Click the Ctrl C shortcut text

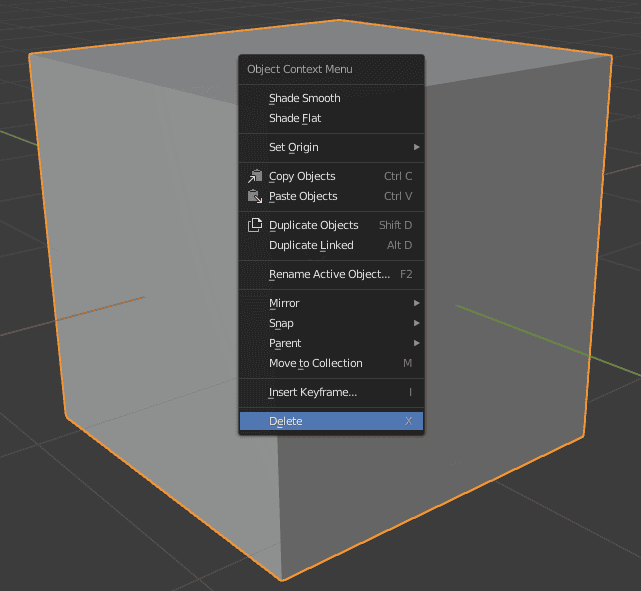coord(398,176)
